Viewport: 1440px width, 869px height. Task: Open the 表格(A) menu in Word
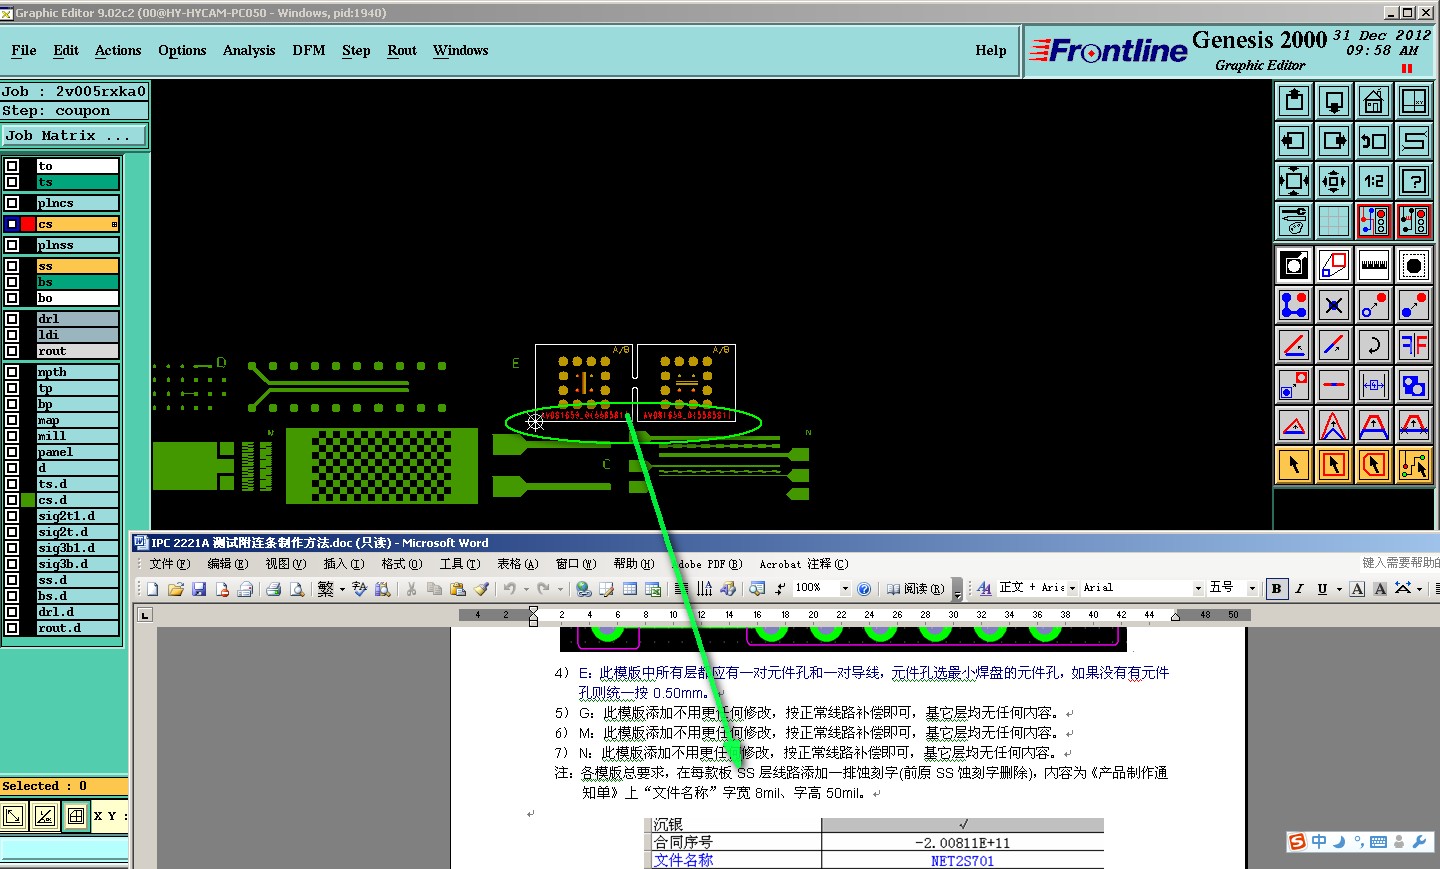[517, 564]
